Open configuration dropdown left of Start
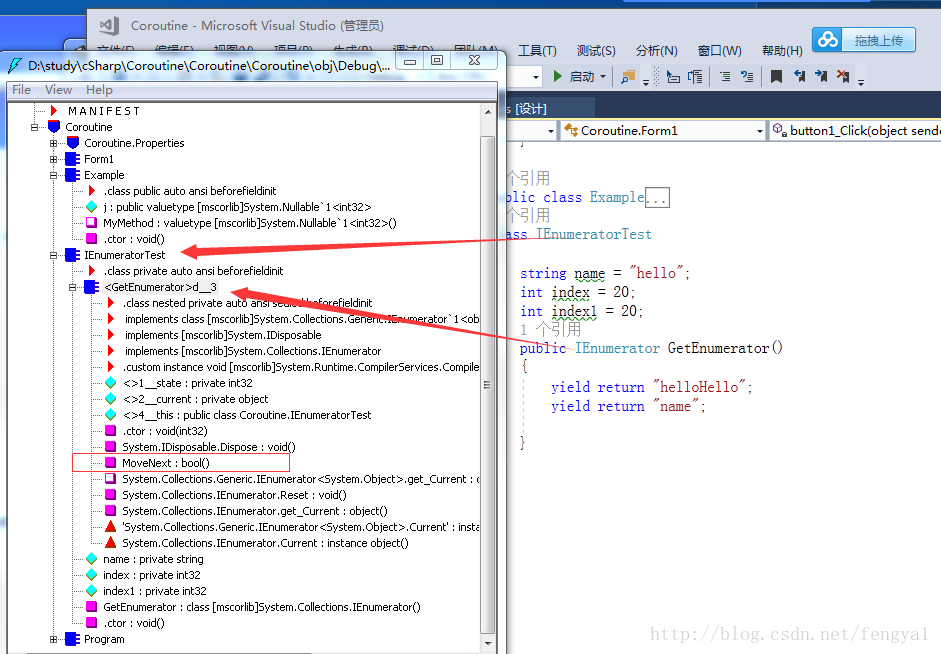Image resolution: width=941 pixels, height=654 pixels. coord(535,77)
